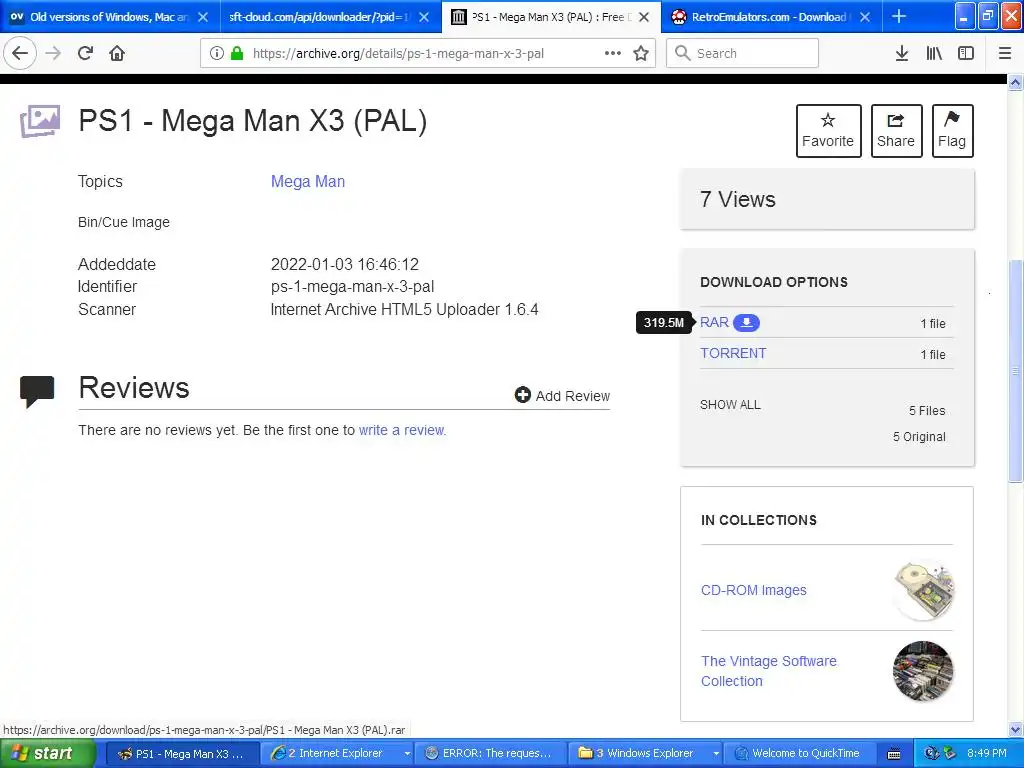Open a new browser tab
1024x768 pixels.
pos(899,16)
